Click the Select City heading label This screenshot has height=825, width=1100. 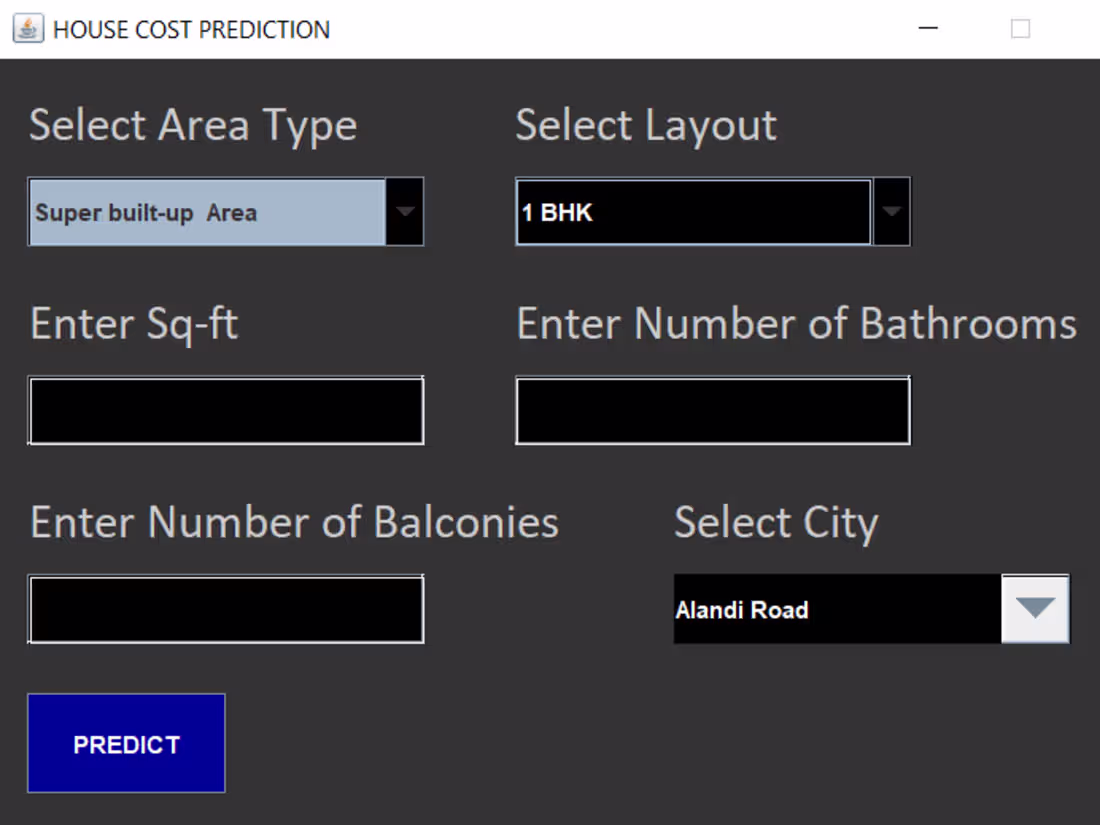pyautogui.click(x=777, y=521)
